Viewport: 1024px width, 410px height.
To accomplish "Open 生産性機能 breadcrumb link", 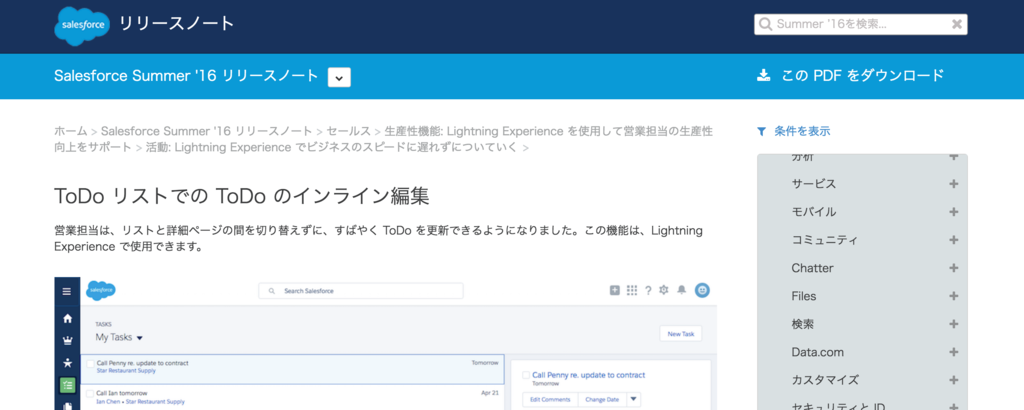I will tap(383, 139).
